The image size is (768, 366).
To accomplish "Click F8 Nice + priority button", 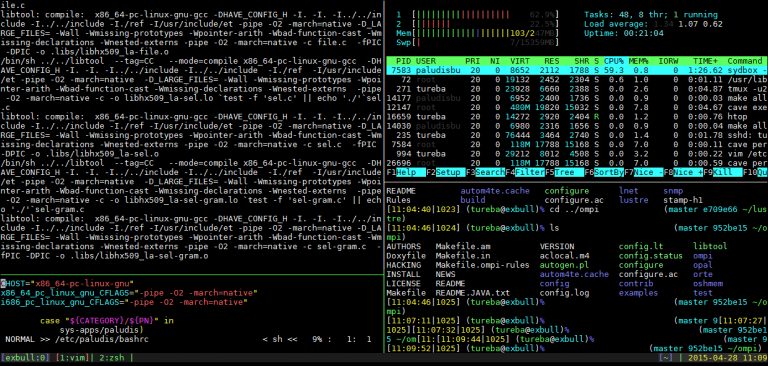I will click(x=684, y=172).
